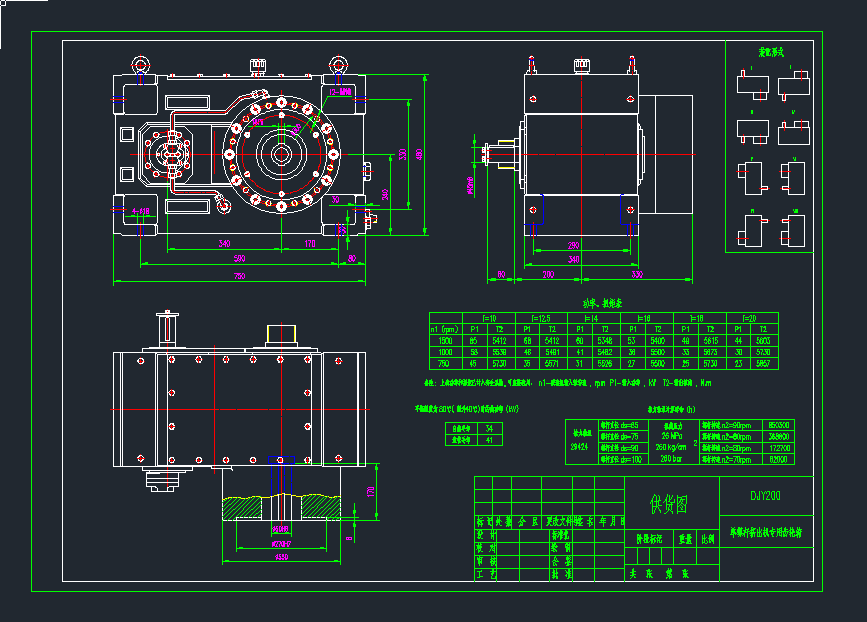Click the left lifting eye bolt on front view
This screenshot has height=622, width=867.
[139, 65]
